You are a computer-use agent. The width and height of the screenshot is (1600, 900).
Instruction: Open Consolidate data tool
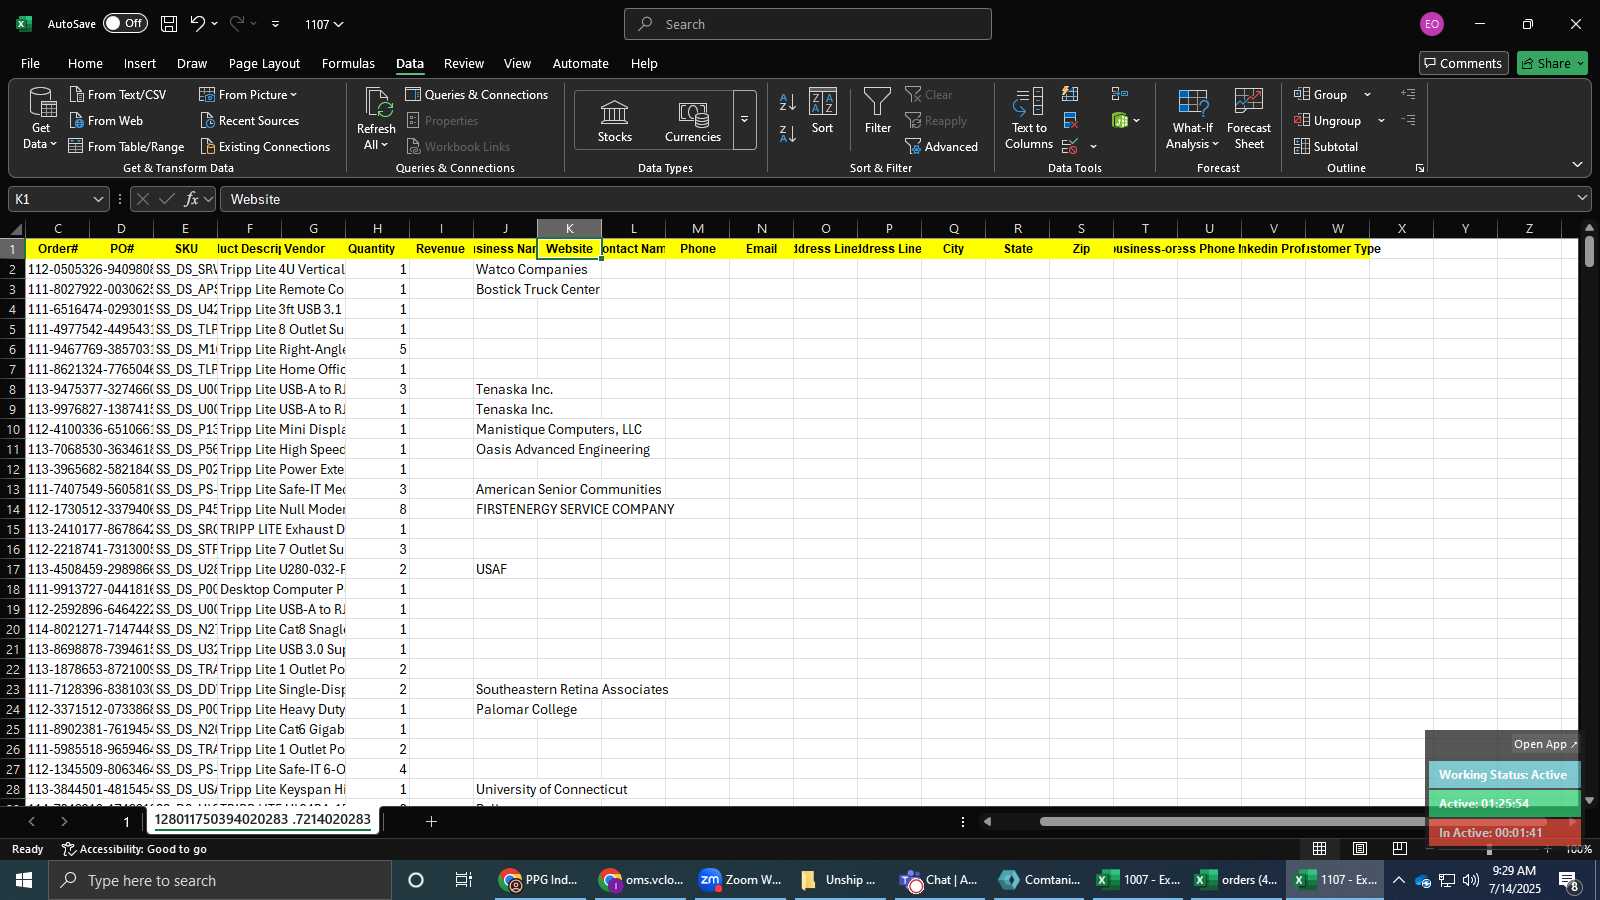coord(1120,94)
